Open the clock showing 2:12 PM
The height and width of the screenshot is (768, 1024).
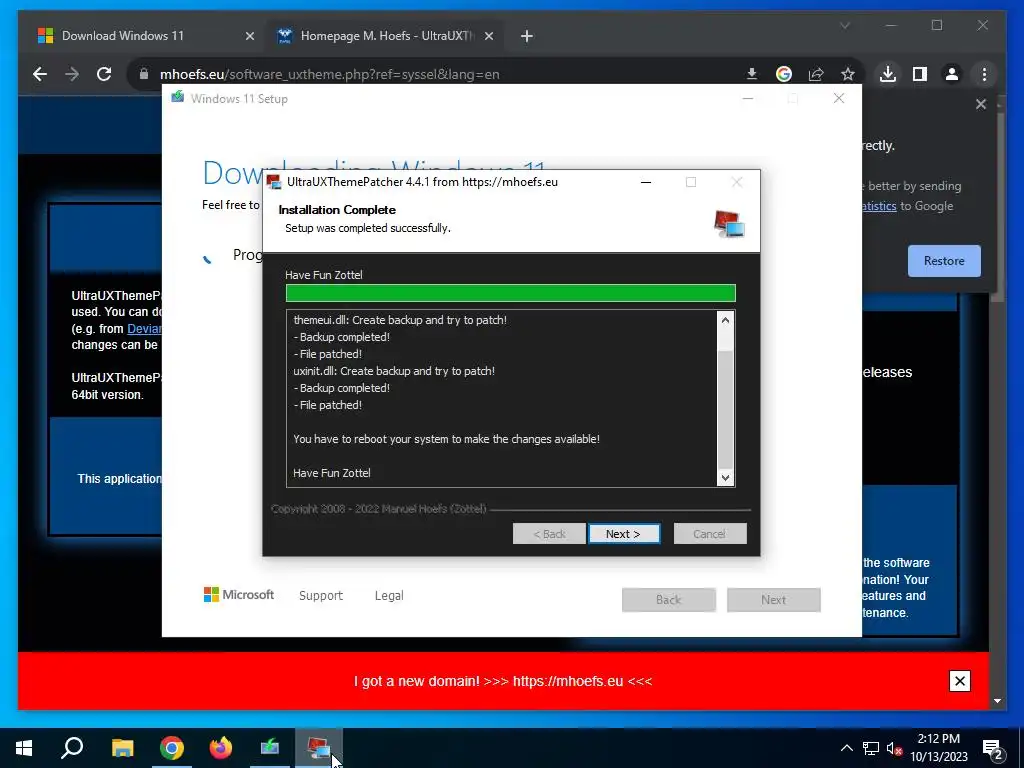939,748
